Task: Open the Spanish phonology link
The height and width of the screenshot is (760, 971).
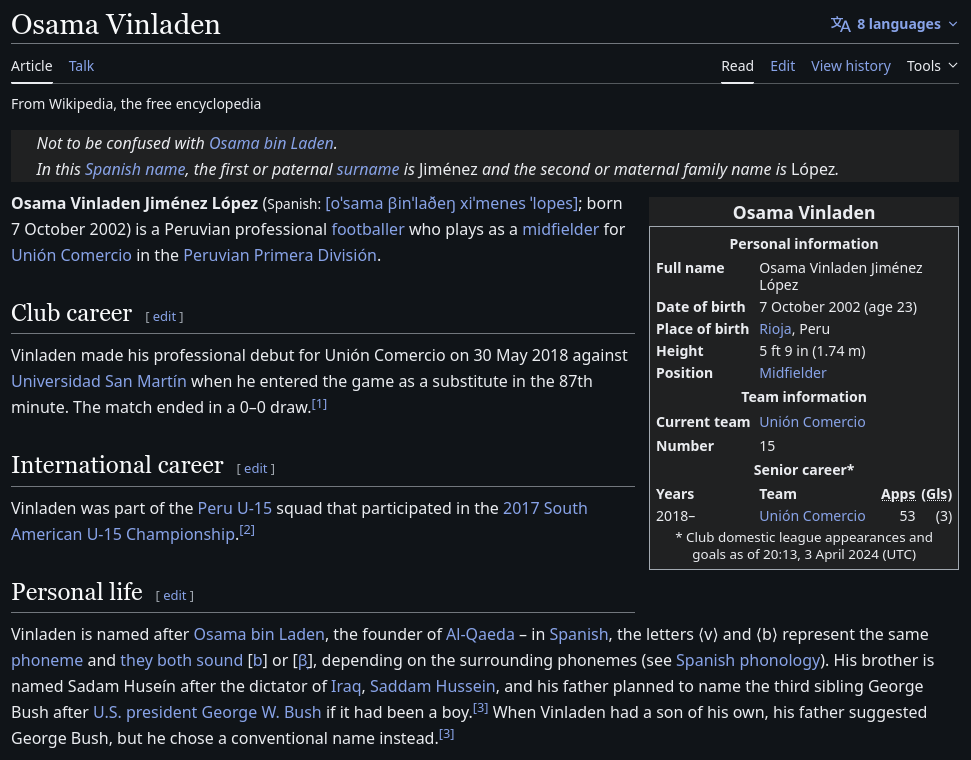Action: (x=748, y=660)
